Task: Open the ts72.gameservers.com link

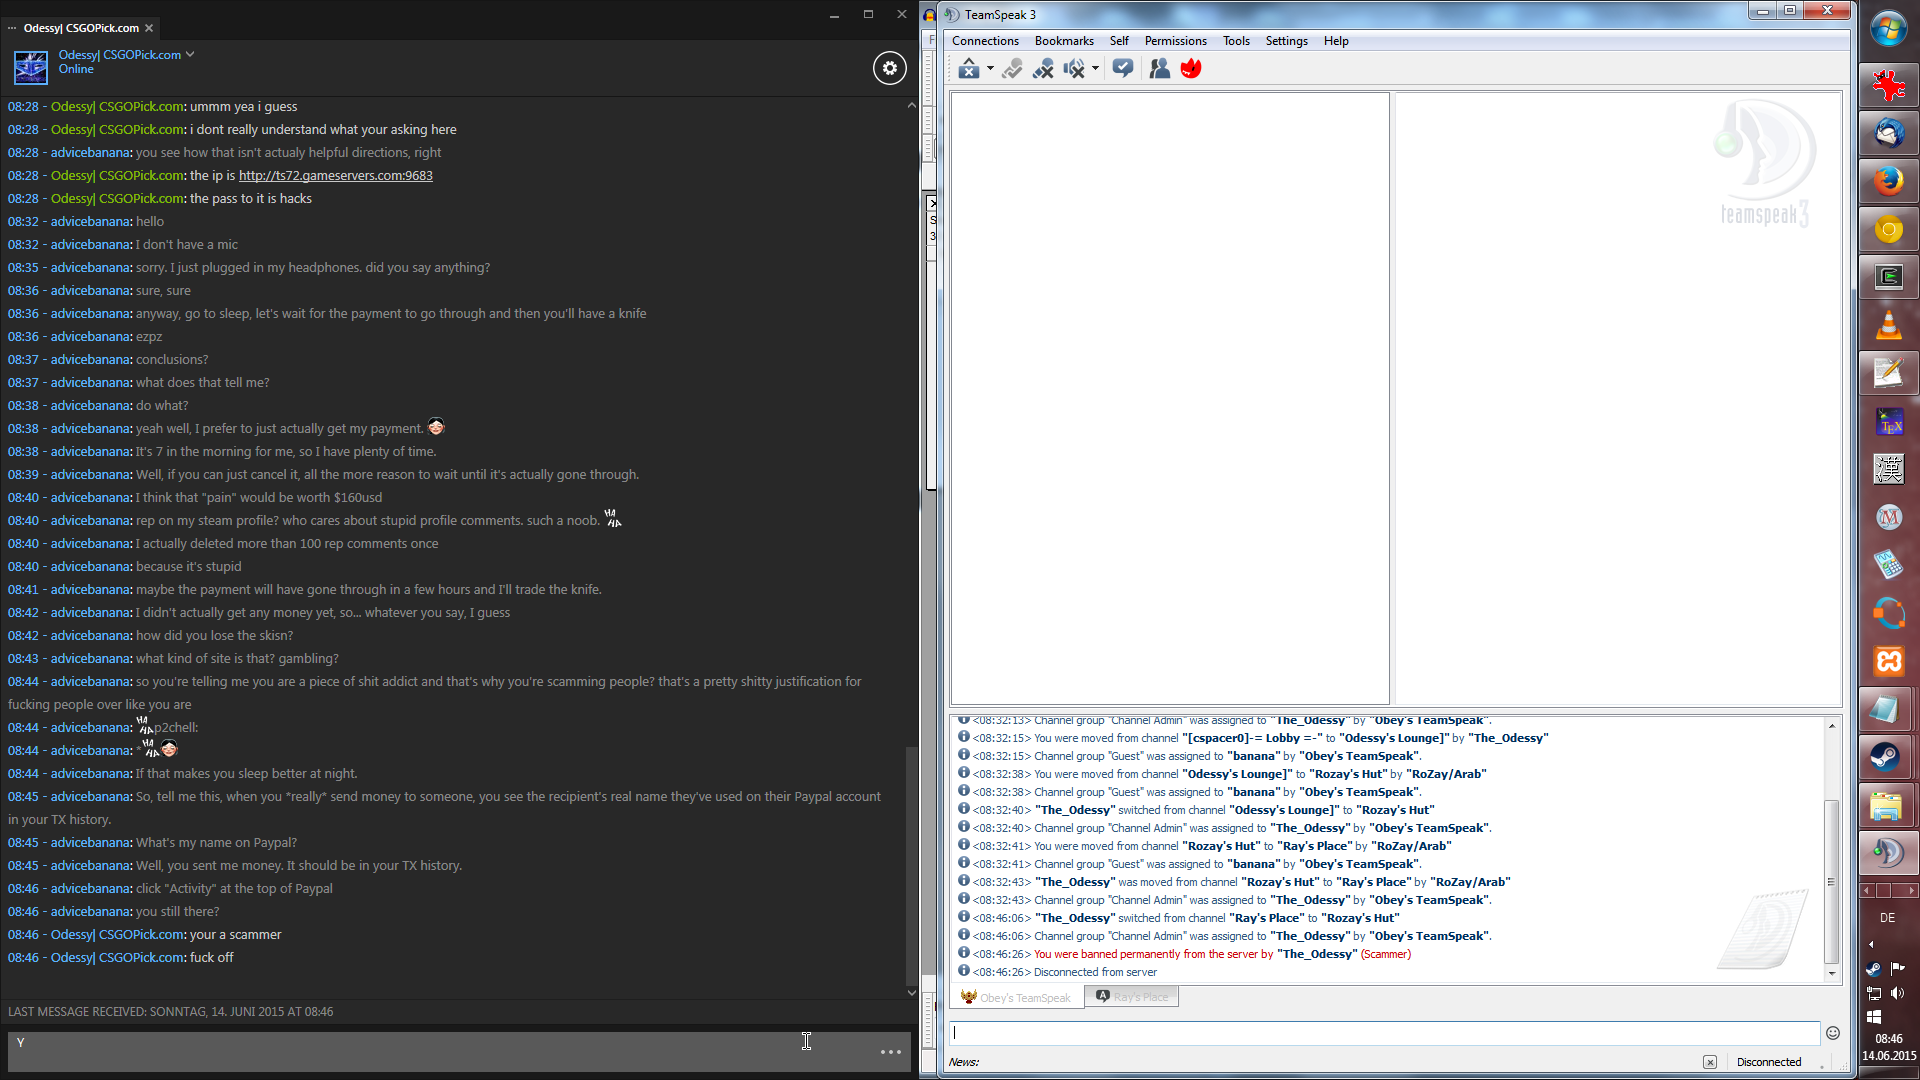Action: 335,176
